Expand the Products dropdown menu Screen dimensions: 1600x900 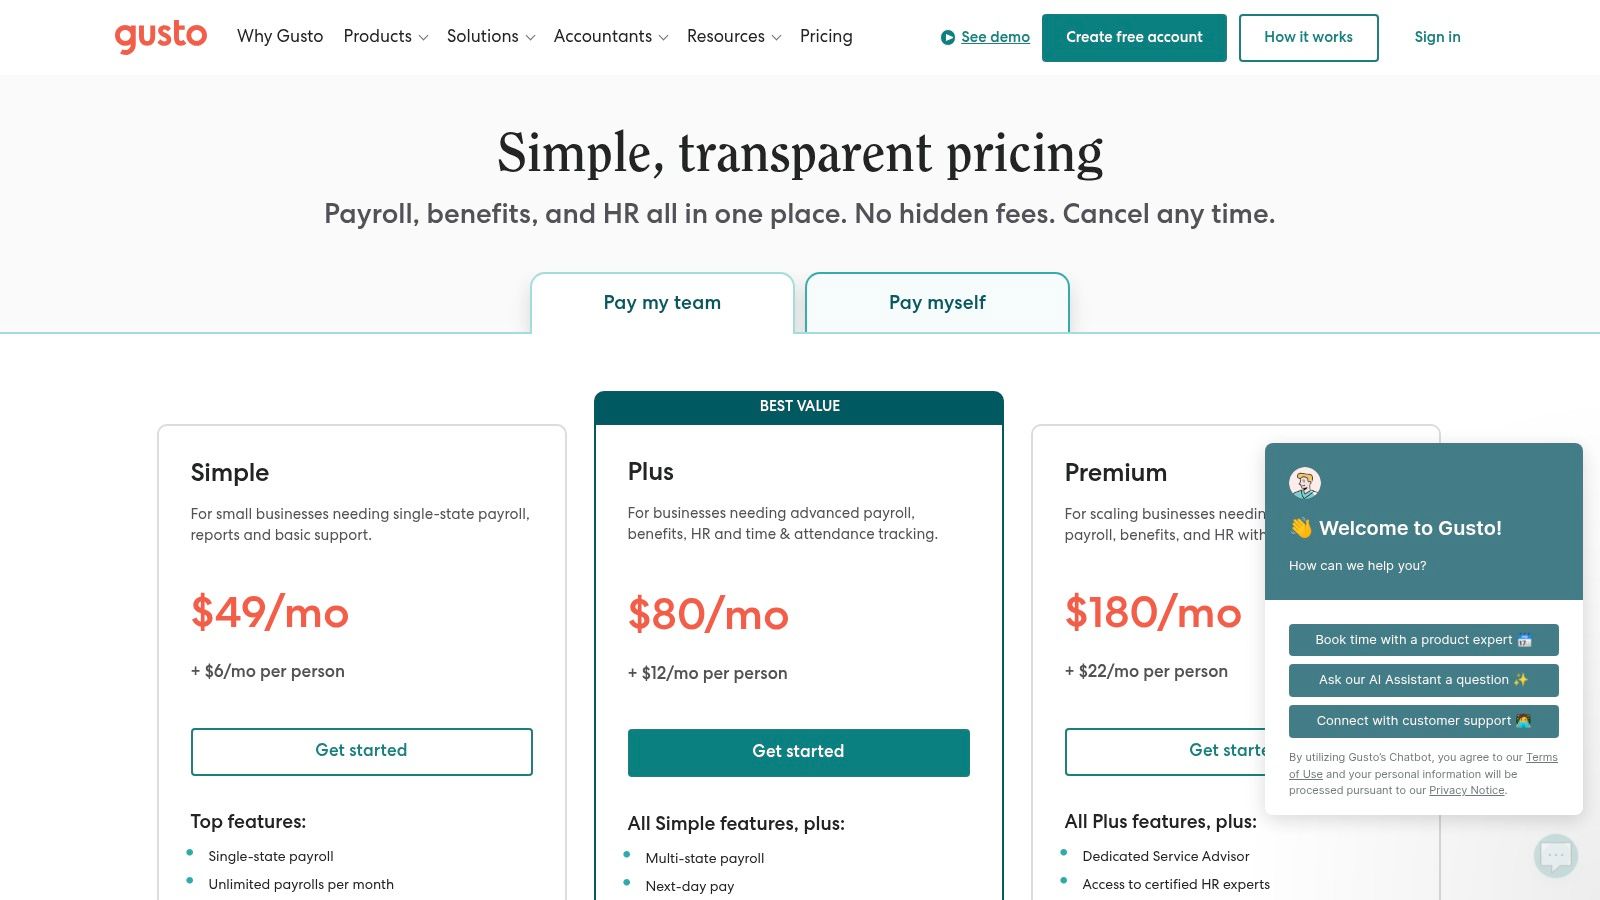(x=385, y=37)
